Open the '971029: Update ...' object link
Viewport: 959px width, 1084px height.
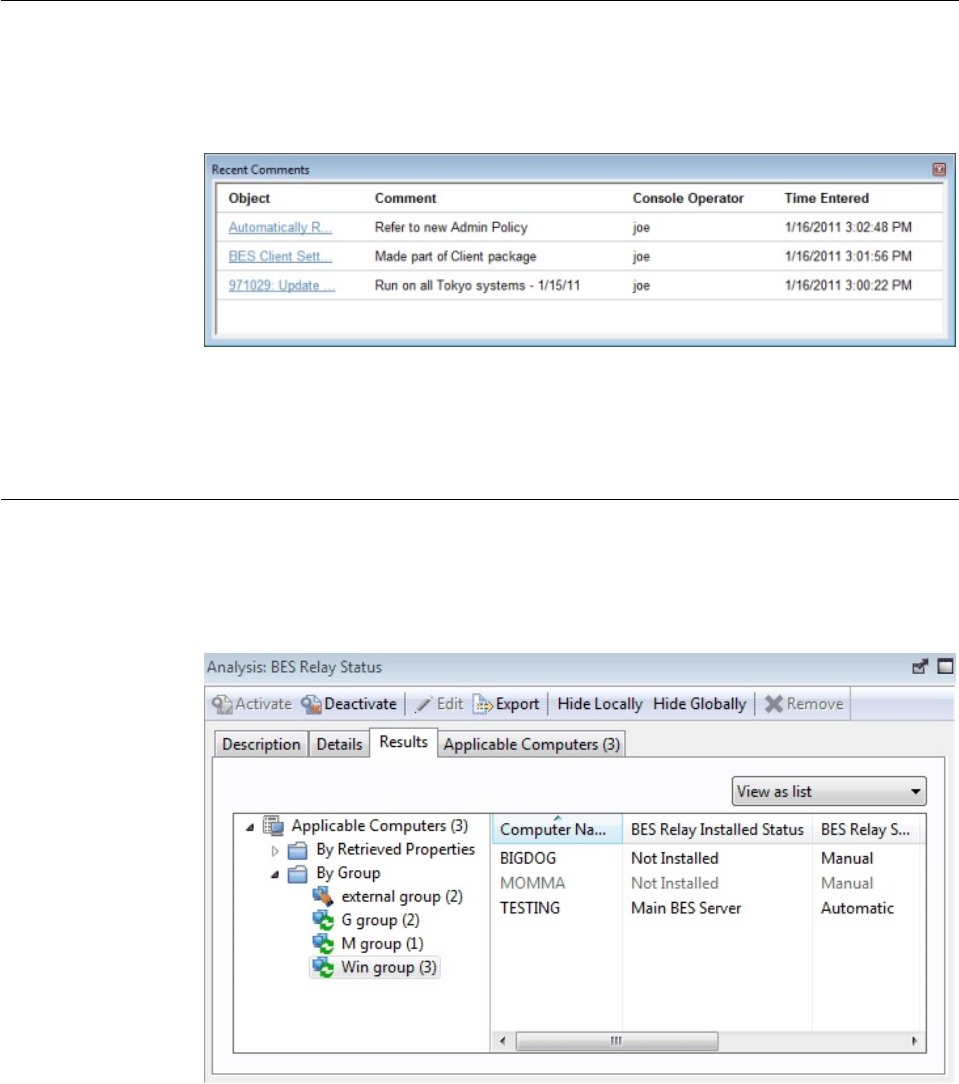281,286
